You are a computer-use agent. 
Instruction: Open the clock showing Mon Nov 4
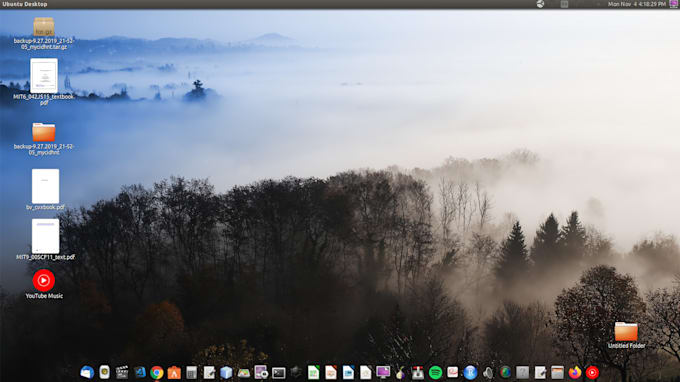pyautogui.click(x=636, y=4)
